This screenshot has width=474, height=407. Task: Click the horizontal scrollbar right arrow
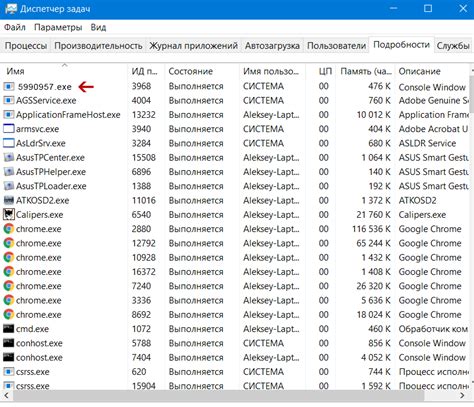(x=462, y=395)
